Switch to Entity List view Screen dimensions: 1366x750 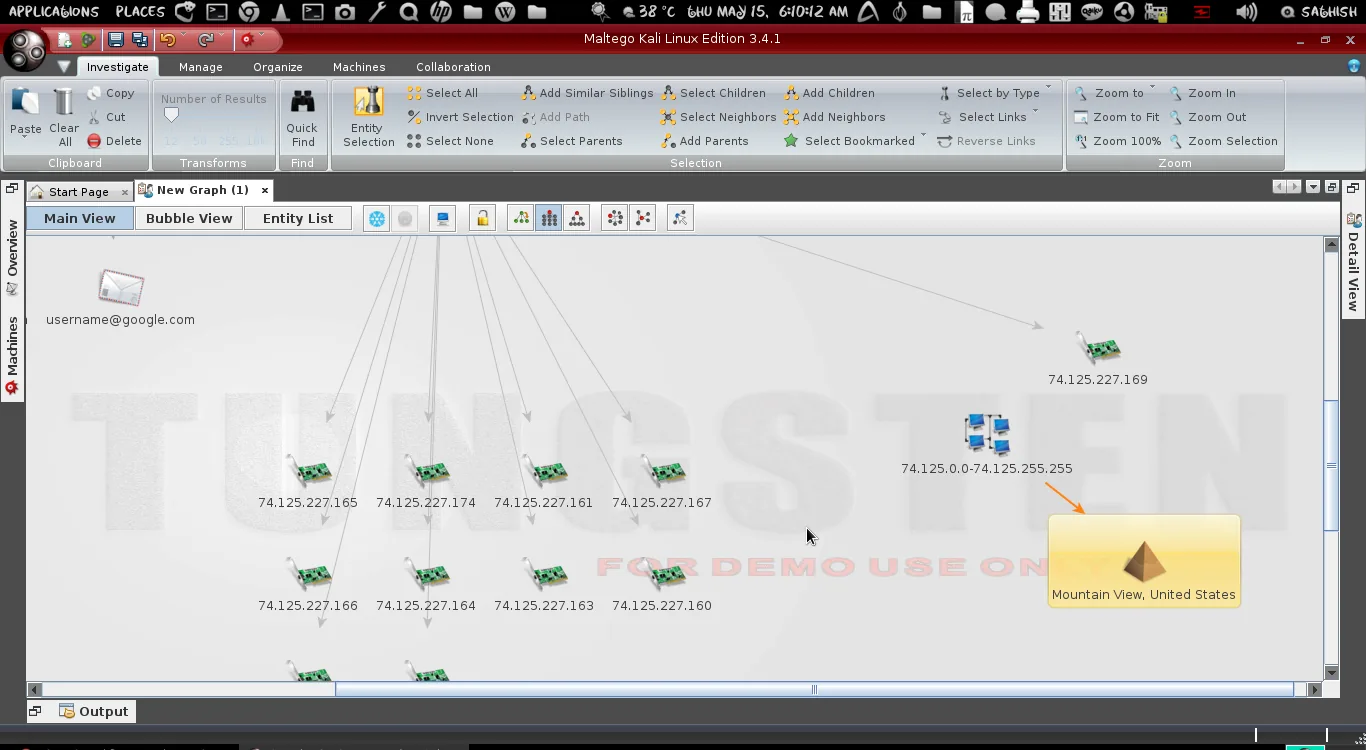pyautogui.click(x=298, y=218)
